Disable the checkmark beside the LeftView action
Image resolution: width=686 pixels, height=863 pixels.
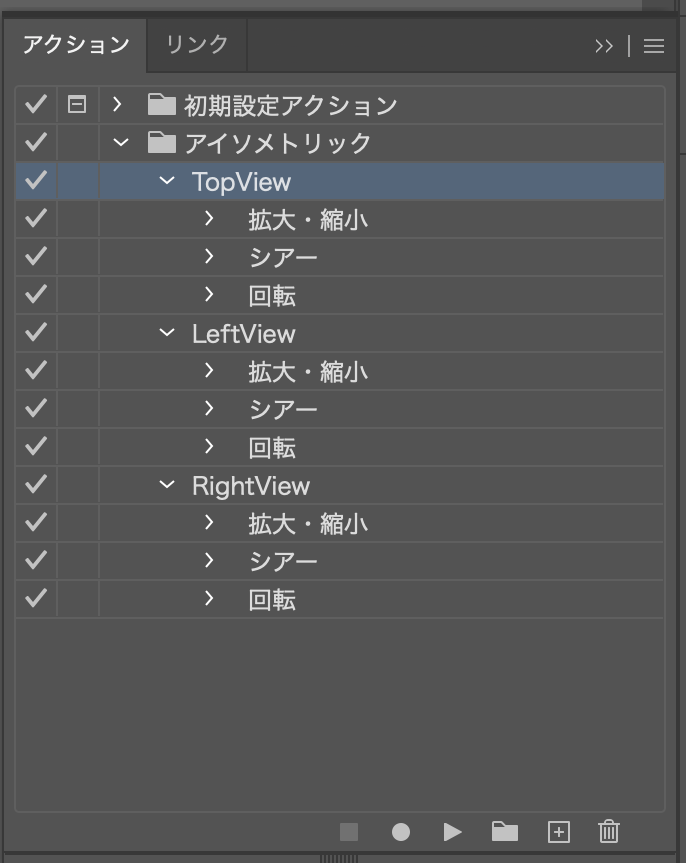point(36,333)
